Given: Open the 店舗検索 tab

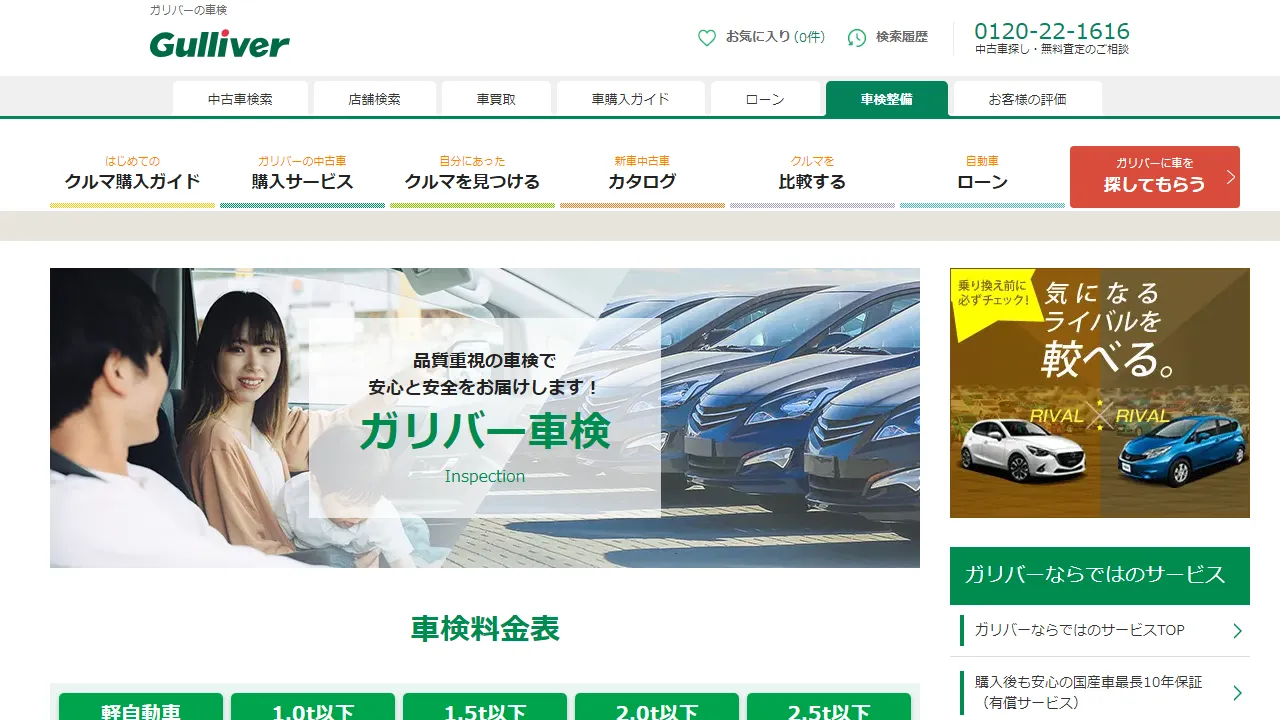Looking at the screenshot, I should 374,98.
